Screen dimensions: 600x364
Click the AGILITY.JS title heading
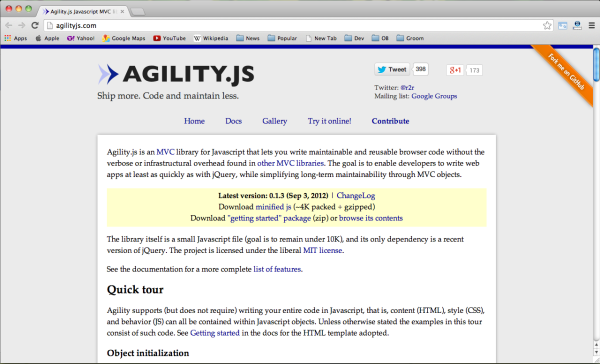(188, 74)
